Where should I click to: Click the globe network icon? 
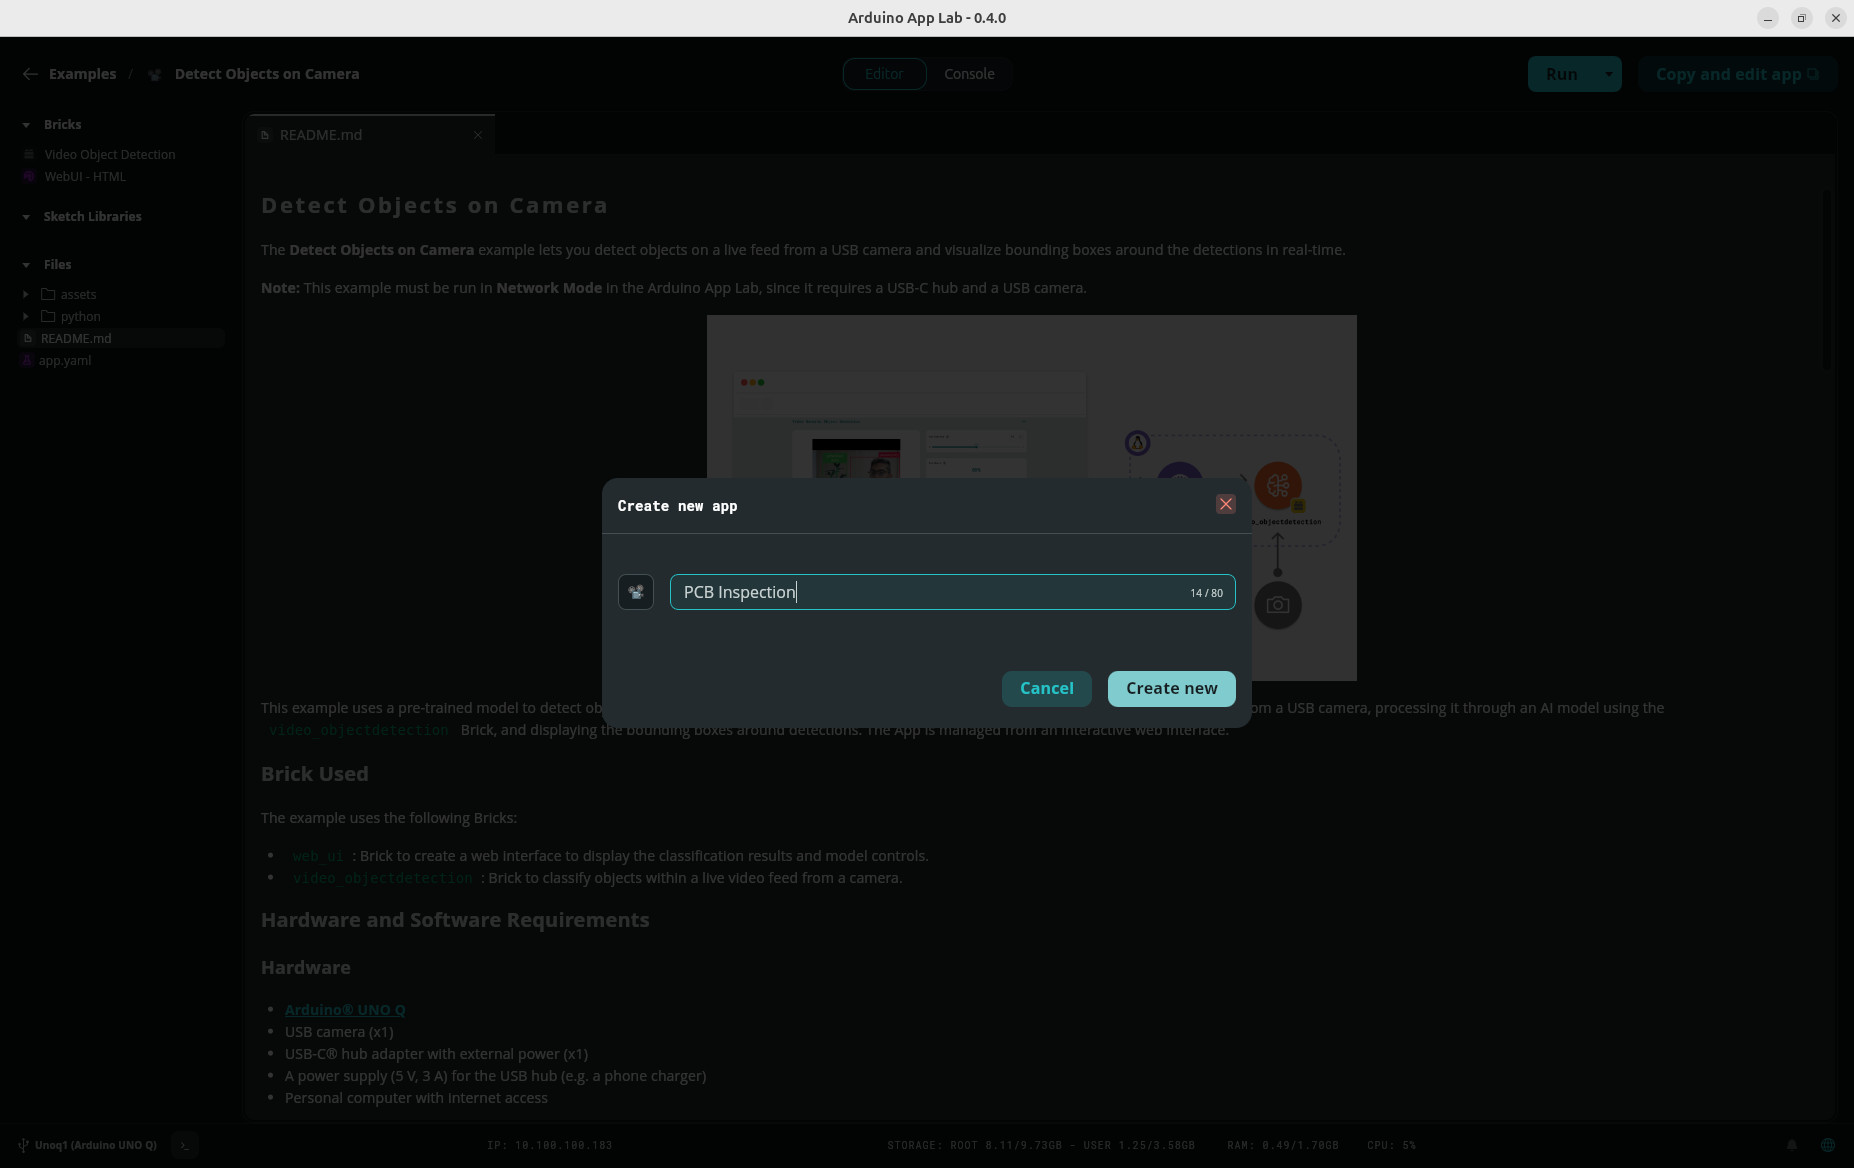tap(1828, 1145)
